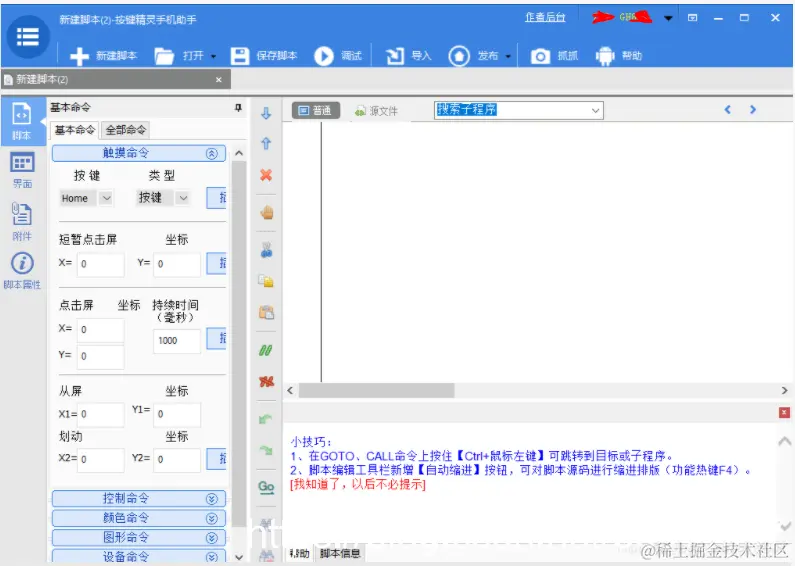This screenshot has width=795, height=566.
Task: Save with the 保存脚本 disk icon
Action: coord(240,56)
